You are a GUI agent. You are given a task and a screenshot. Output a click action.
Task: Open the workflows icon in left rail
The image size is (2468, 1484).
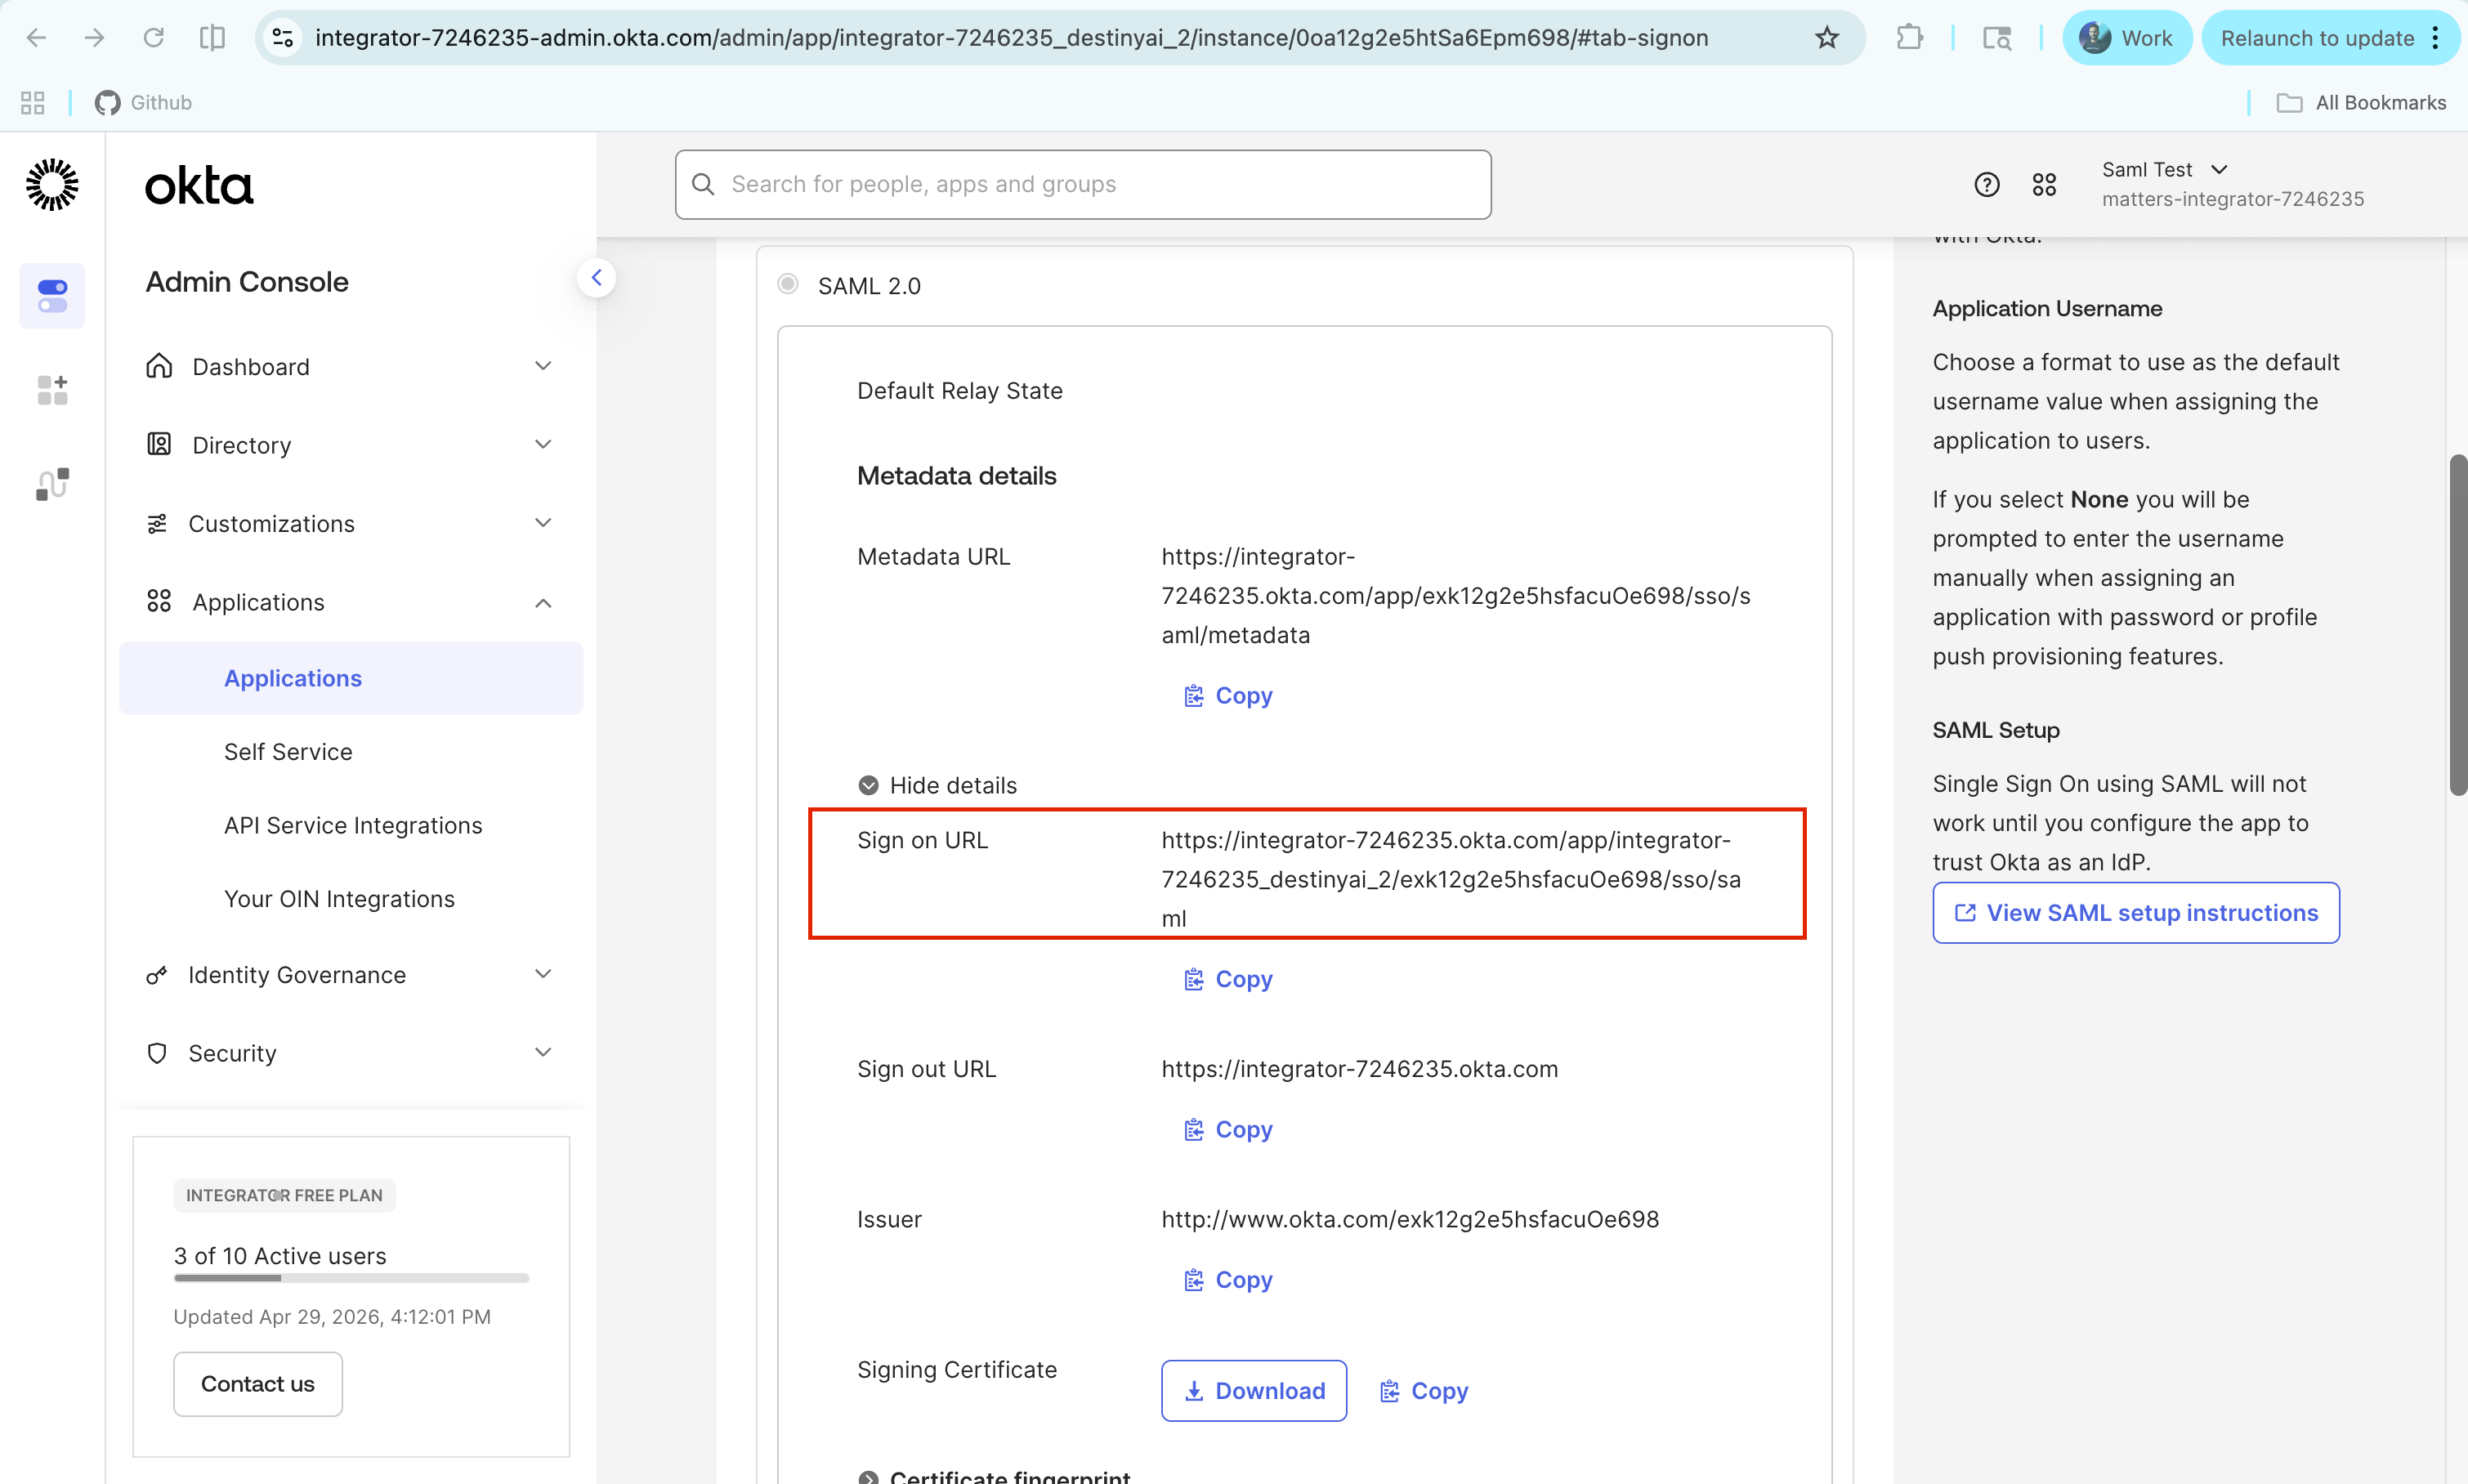click(52, 484)
